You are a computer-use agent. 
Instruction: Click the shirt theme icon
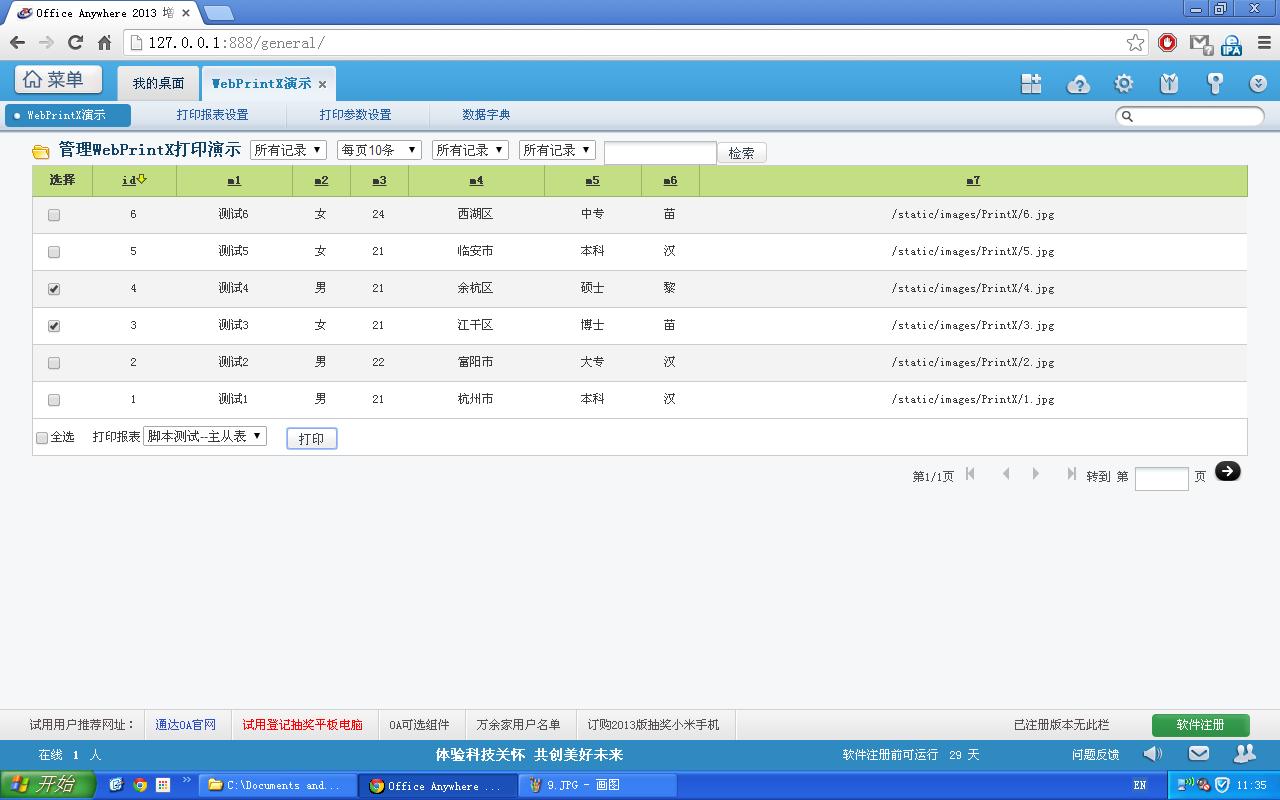(x=1169, y=84)
